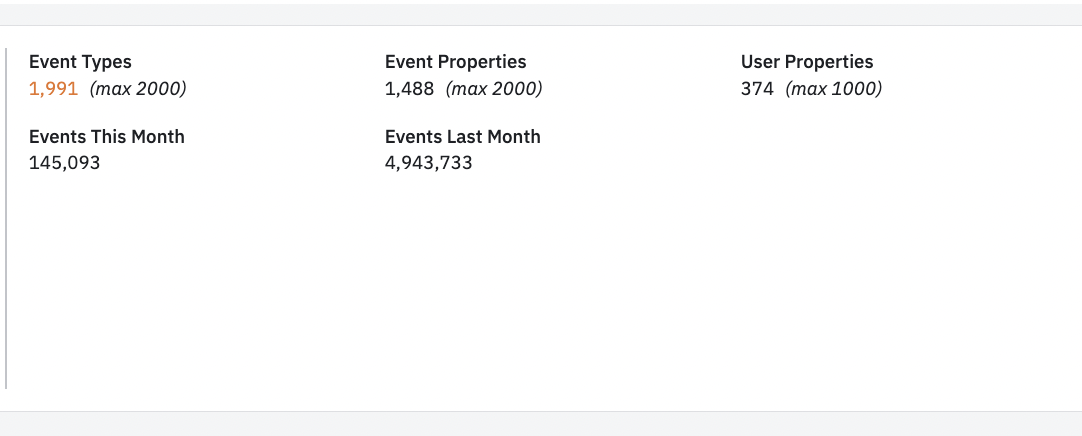Click the Event Properties heading
Image resolution: width=1082 pixels, height=436 pixels.
(455, 62)
